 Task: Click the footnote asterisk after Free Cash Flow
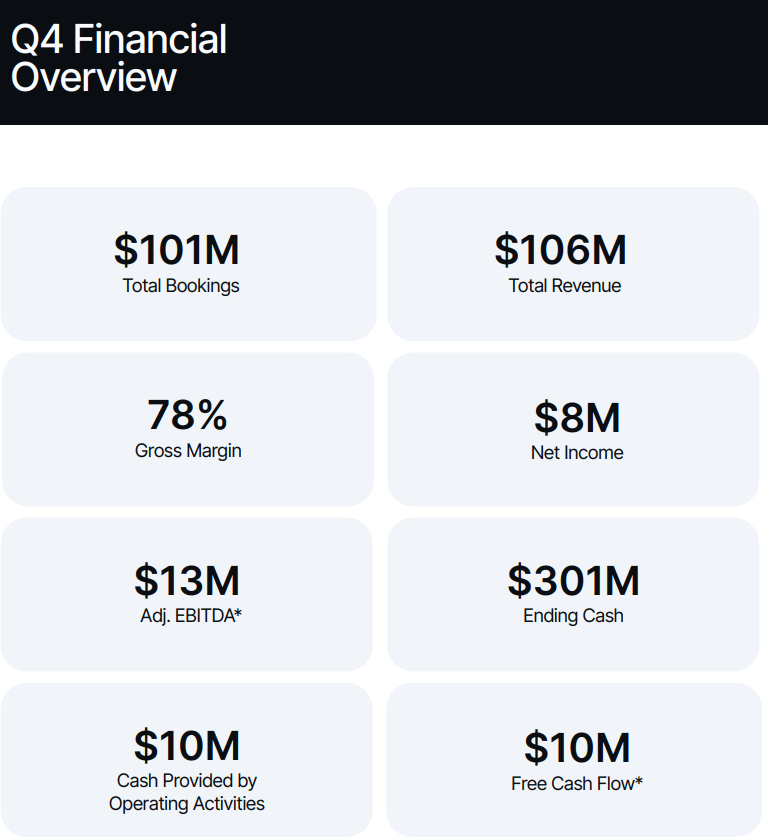point(638,782)
